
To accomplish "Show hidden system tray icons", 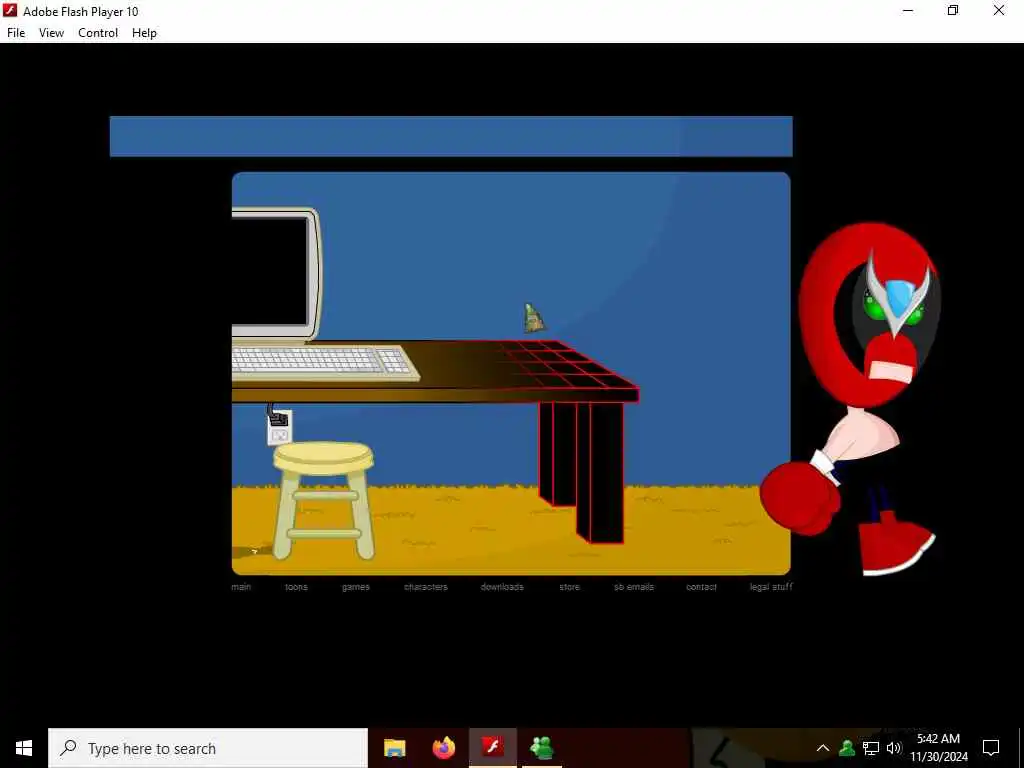I will (x=823, y=748).
